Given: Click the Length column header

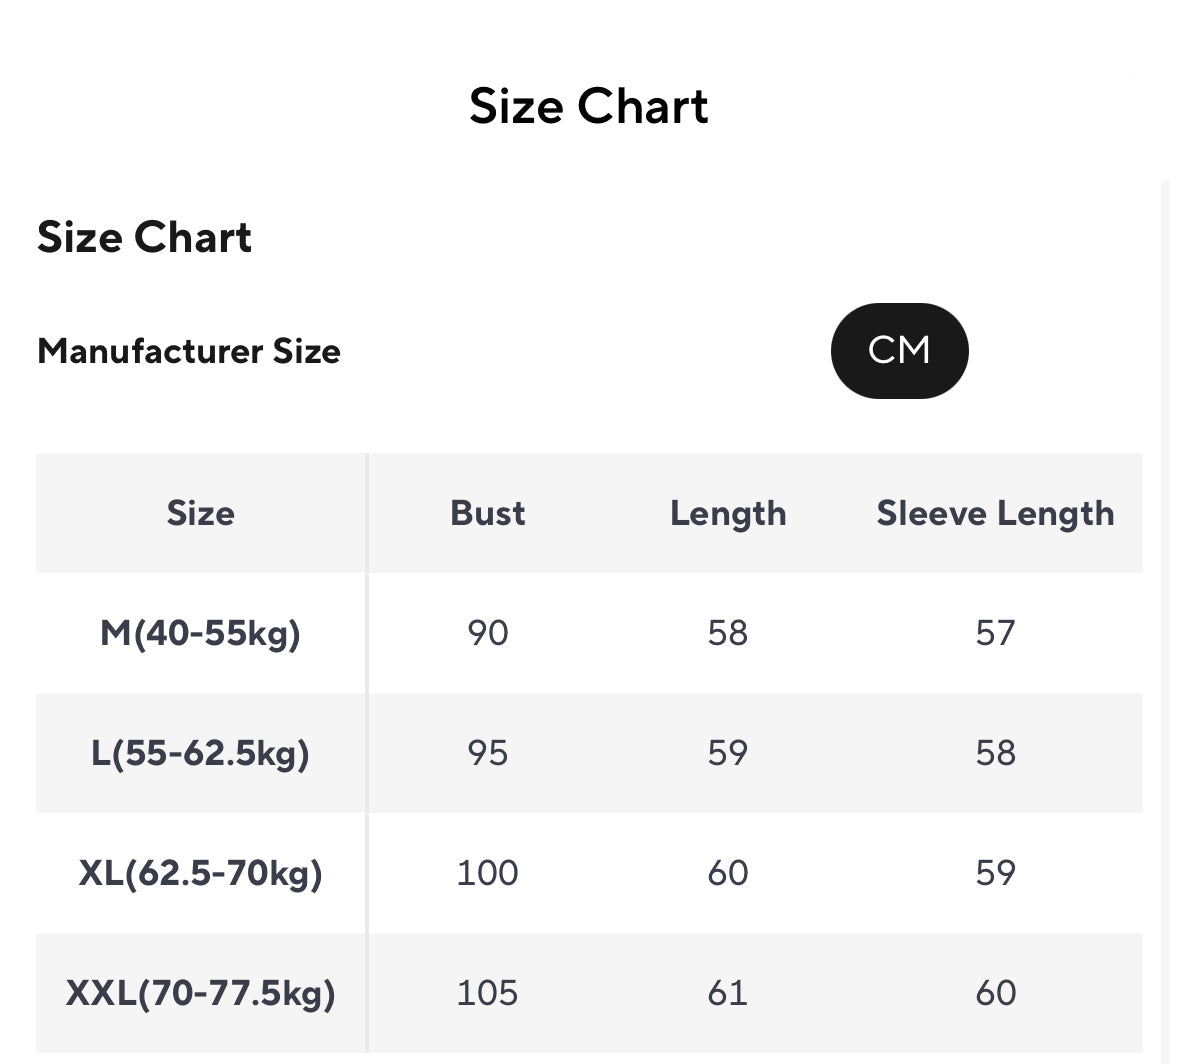Looking at the screenshot, I should pyautogui.click(x=728, y=513).
